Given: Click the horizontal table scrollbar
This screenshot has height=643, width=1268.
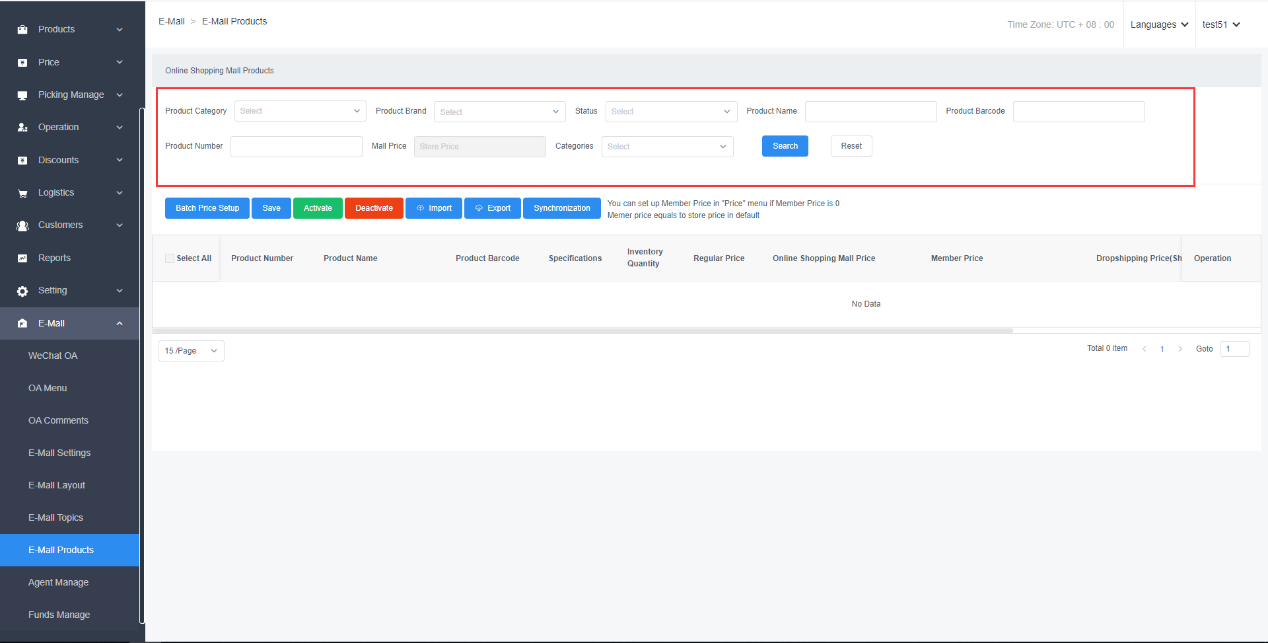Looking at the screenshot, I should pyautogui.click(x=582, y=330).
